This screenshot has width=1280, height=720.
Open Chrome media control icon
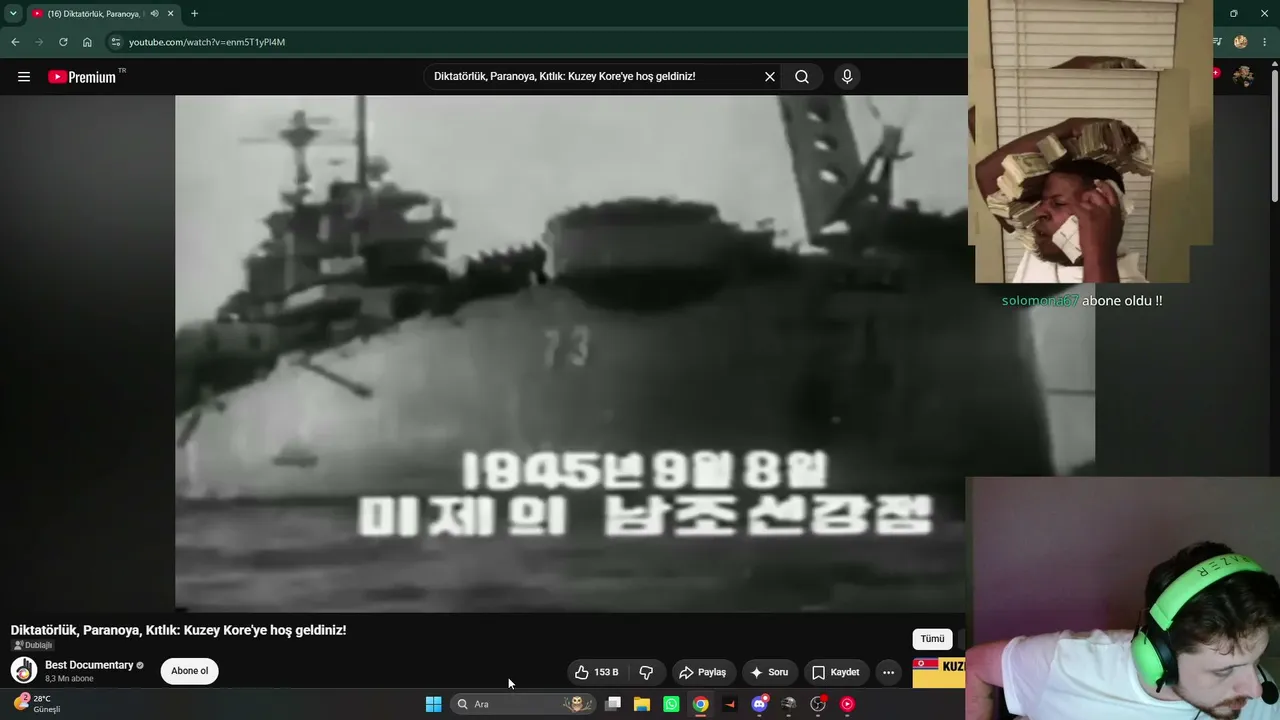pos(1217,42)
